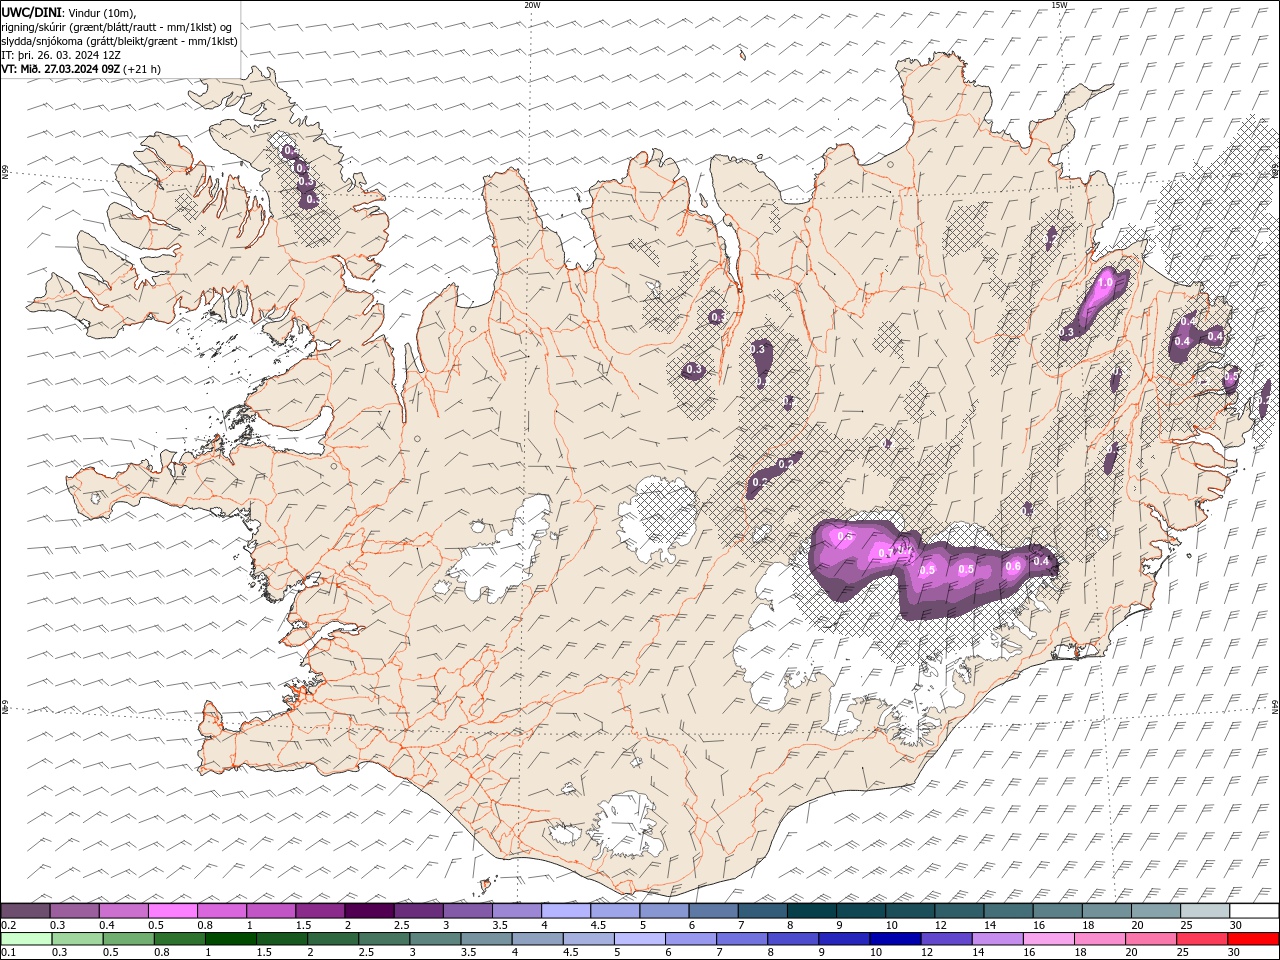The height and width of the screenshot is (960, 1280).
Task: Click the 1.0 snowfall value label
Action: 1105,283
